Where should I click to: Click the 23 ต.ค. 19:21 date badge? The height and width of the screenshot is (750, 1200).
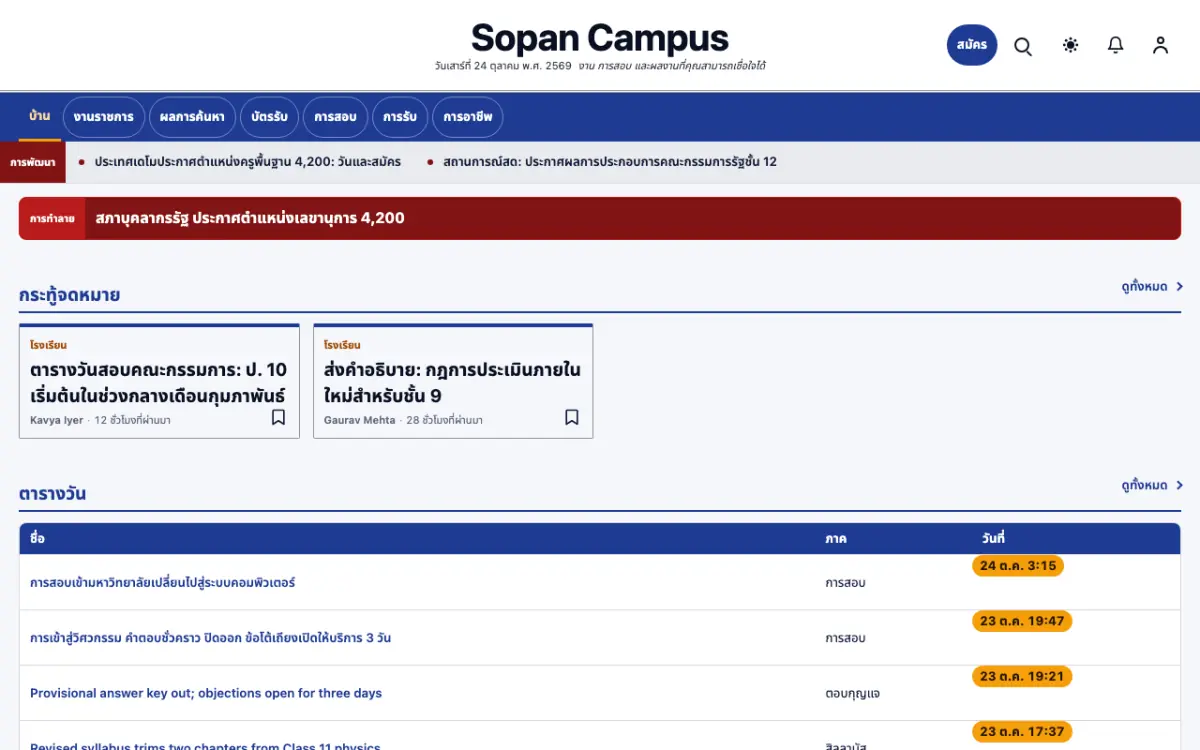coord(1022,677)
